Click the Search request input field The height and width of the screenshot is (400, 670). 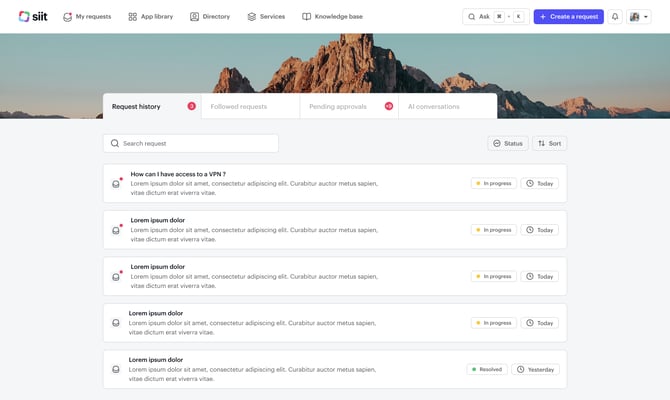click(x=191, y=143)
